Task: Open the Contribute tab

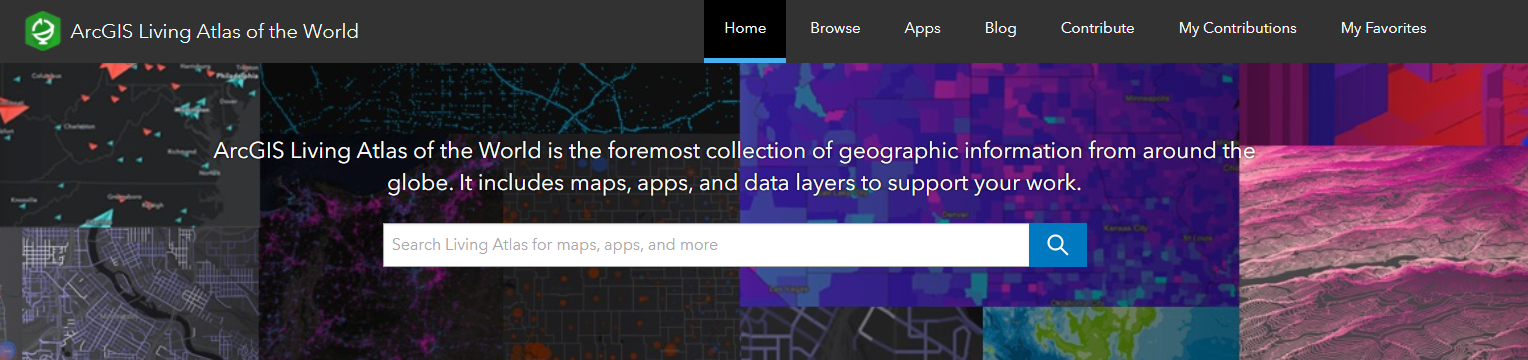Action: tap(1097, 29)
